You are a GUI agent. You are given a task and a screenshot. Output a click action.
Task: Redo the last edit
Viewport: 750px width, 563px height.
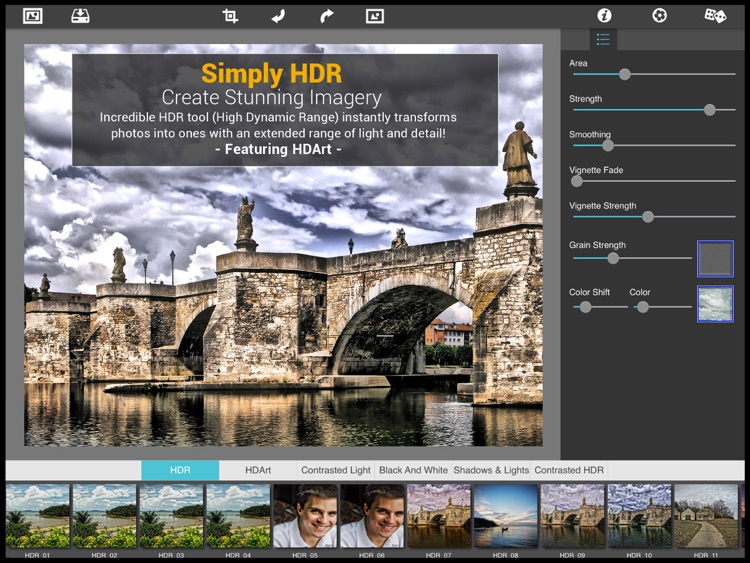[x=326, y=16]
